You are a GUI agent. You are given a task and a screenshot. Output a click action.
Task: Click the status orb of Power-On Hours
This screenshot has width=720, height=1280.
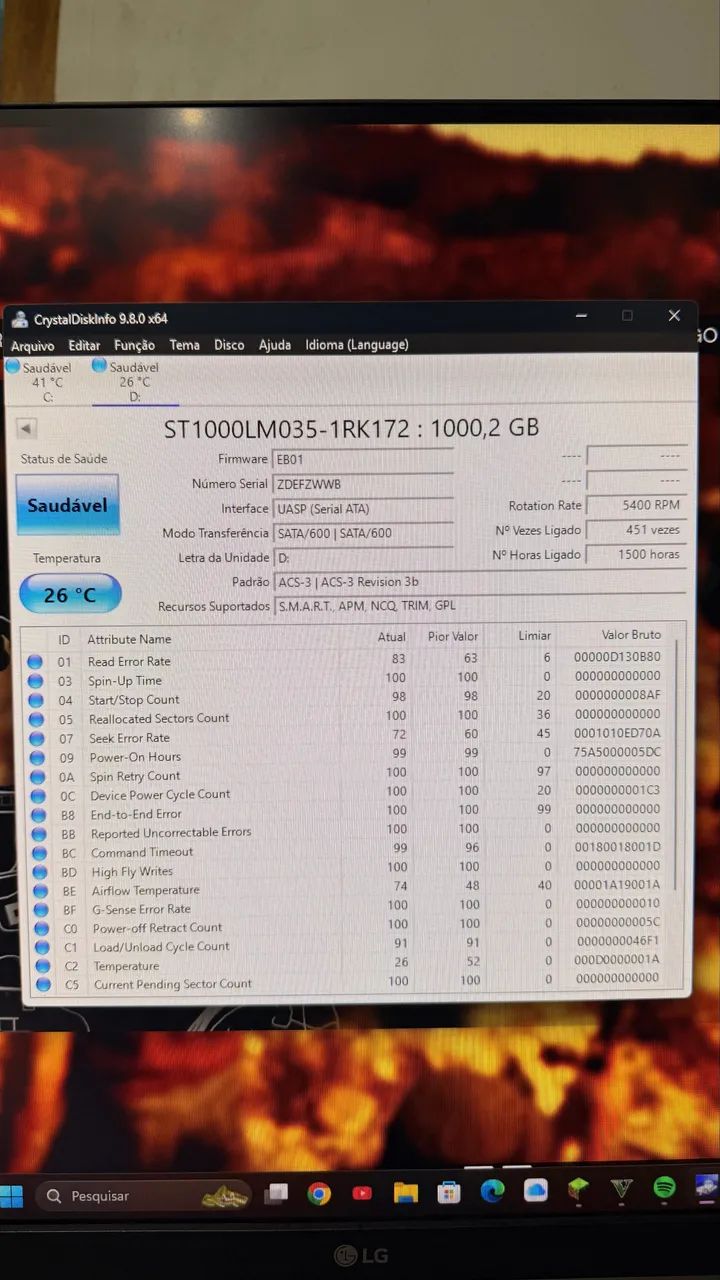click(x=37, y=757)
